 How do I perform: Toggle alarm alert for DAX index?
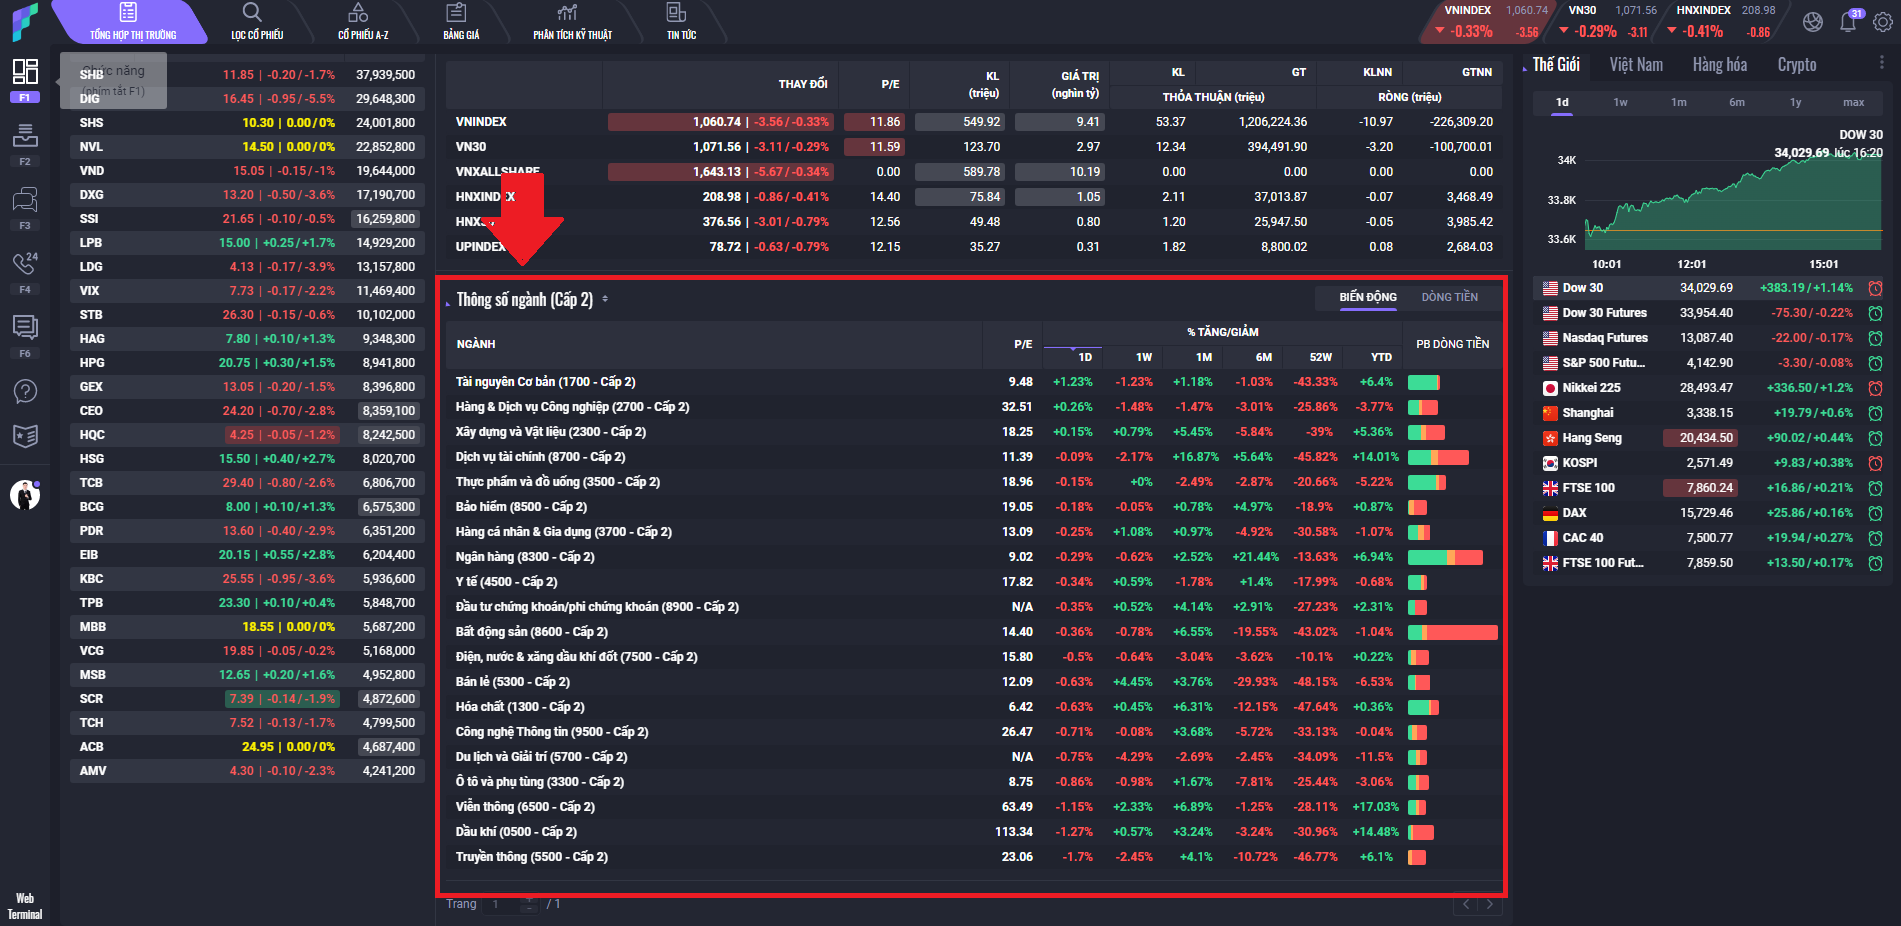1875,513
